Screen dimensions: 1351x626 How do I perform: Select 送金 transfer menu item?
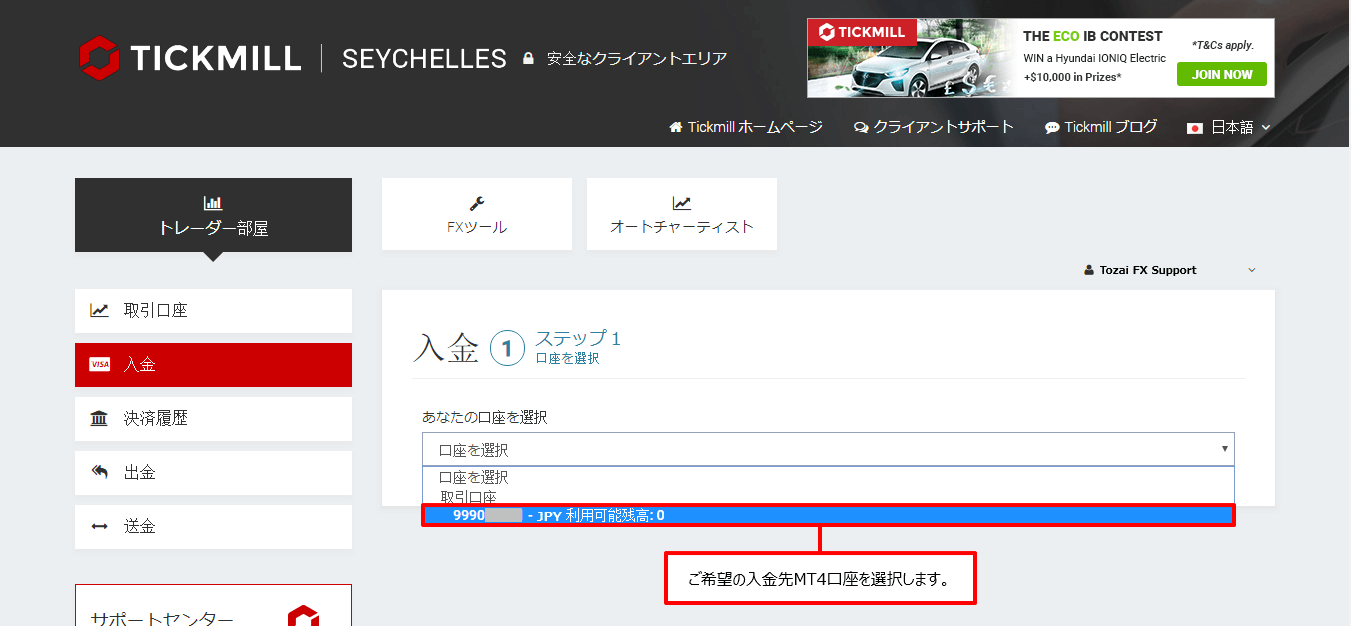tap(213, 527)
